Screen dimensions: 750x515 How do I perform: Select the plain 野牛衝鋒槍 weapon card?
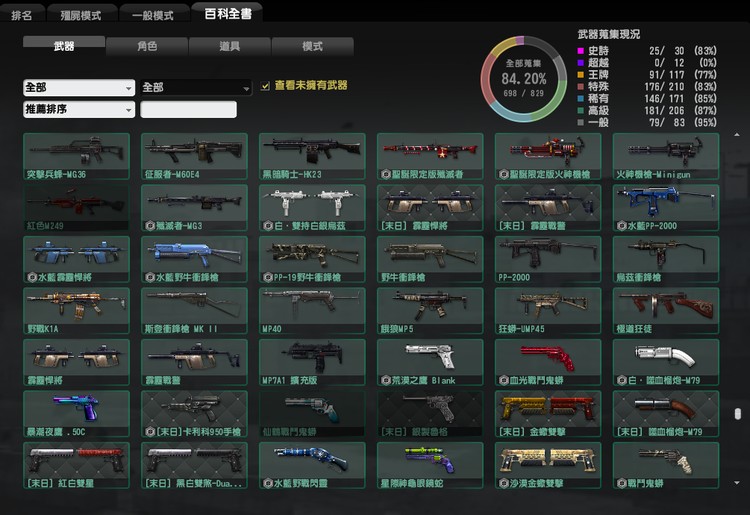coord(430,260)
